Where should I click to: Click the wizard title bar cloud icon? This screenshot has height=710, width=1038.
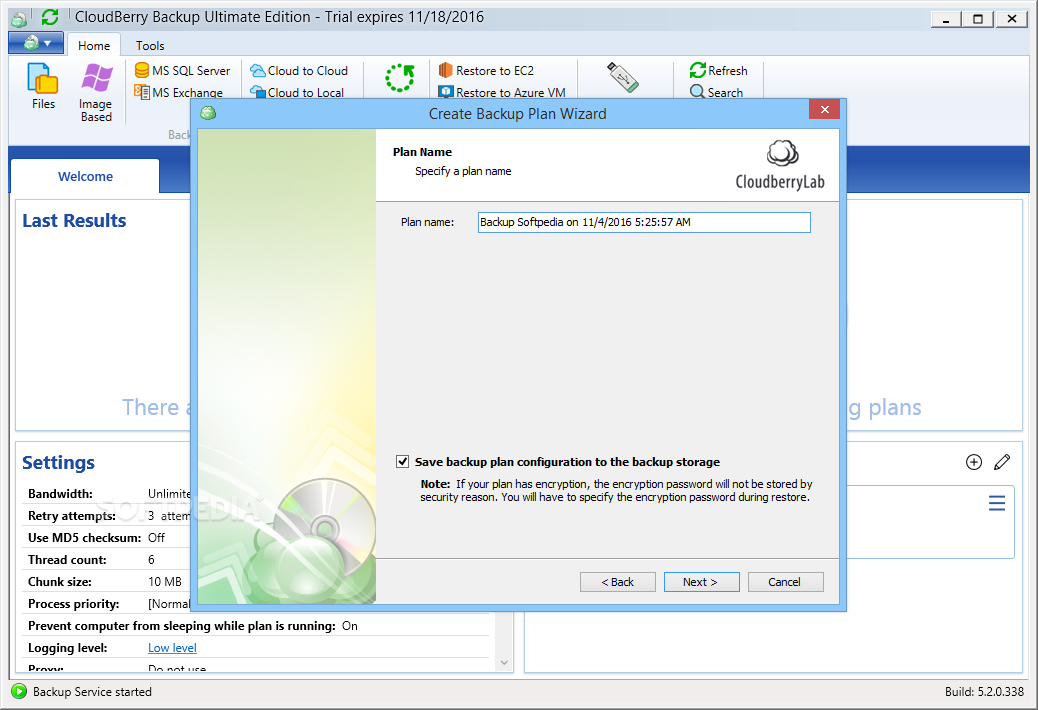tap(208, 113)
